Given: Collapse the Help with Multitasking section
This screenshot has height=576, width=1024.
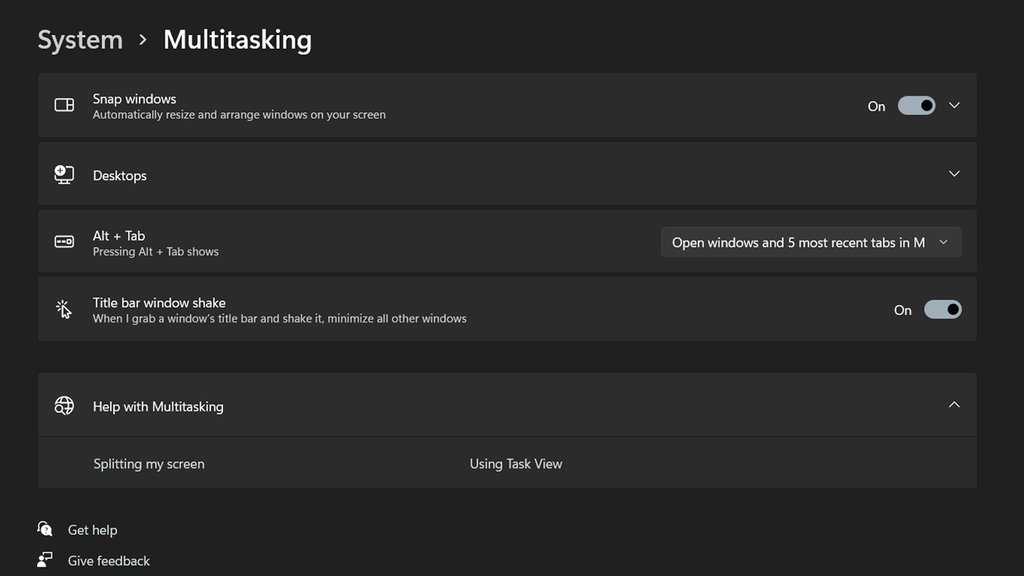Looking at the screenshot, I should click(954, 405).
